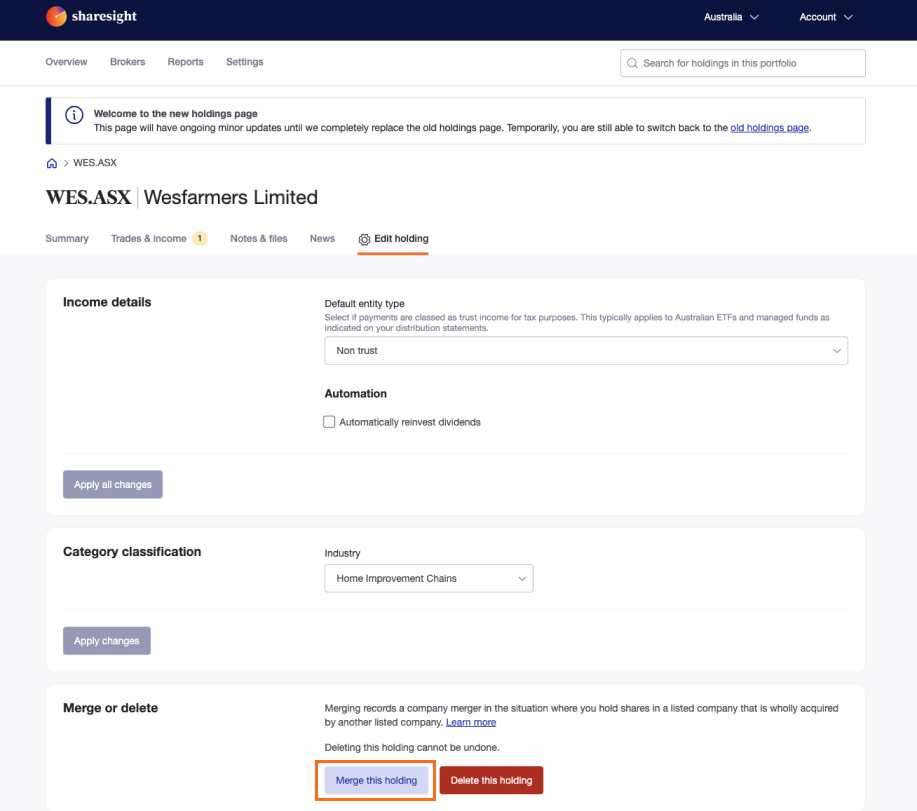Click the home breadcrumb icon
The height and width of the screenshot is (811, 917).
pos(51,163)
